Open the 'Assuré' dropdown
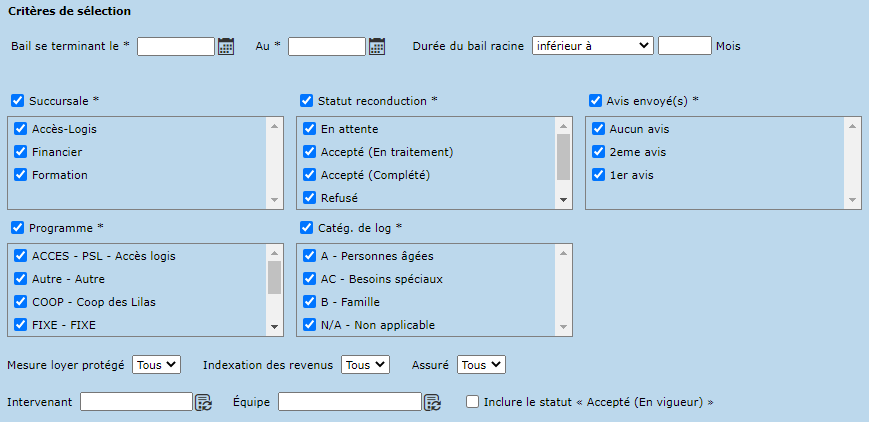This screenshot has height=422, width=869. [x=481, y=365]
